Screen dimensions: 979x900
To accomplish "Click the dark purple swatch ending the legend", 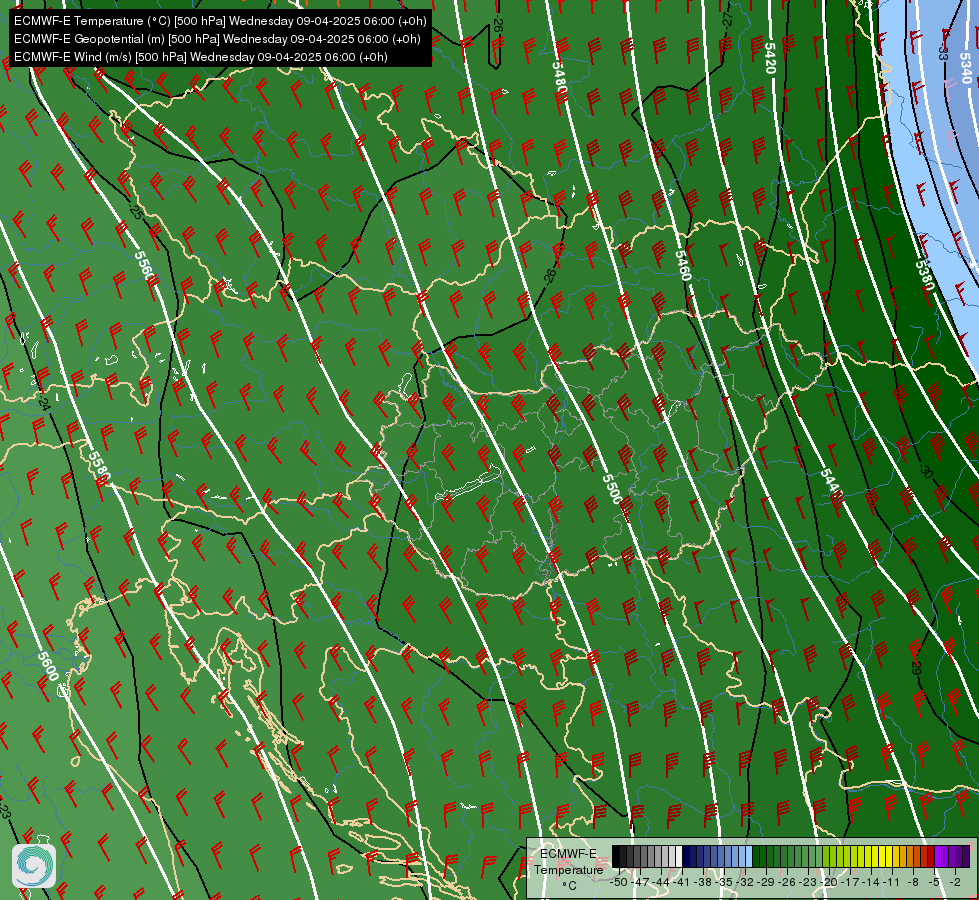I will click(x=966, y=856).
